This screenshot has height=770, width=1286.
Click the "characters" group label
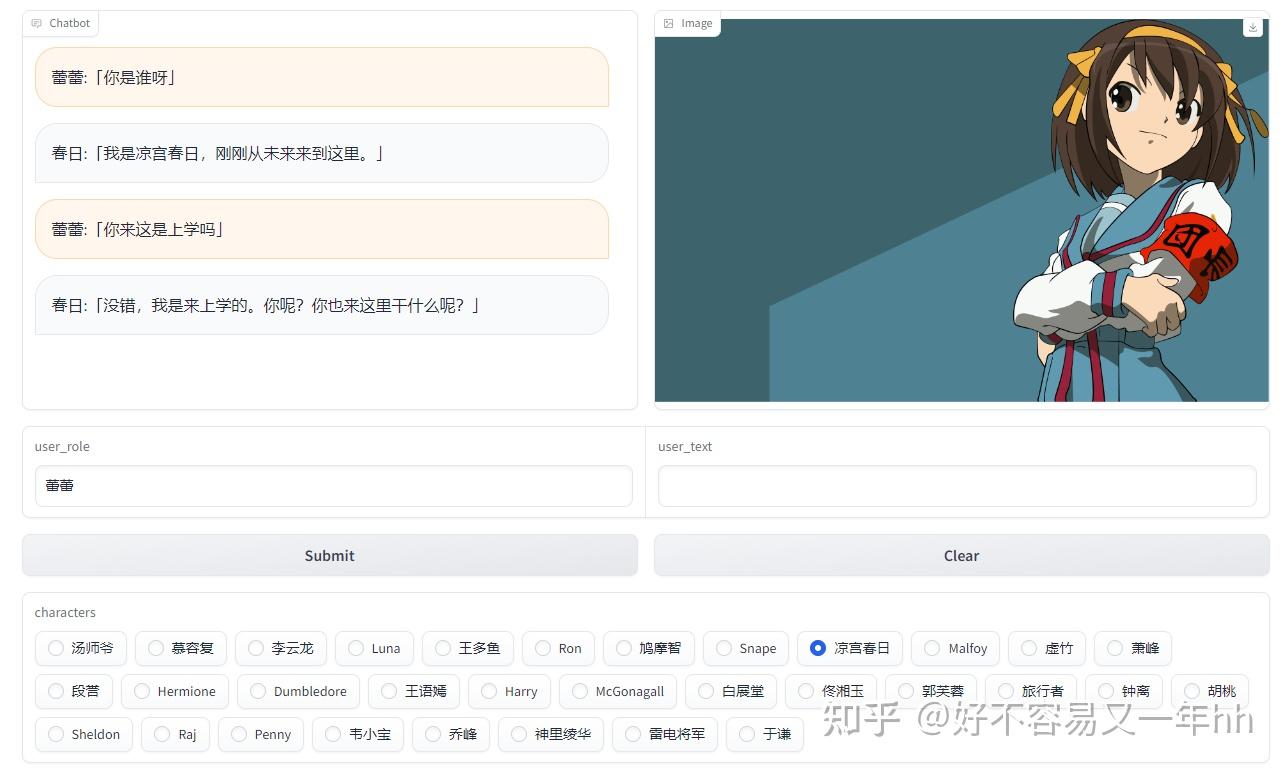coord(65,612)
